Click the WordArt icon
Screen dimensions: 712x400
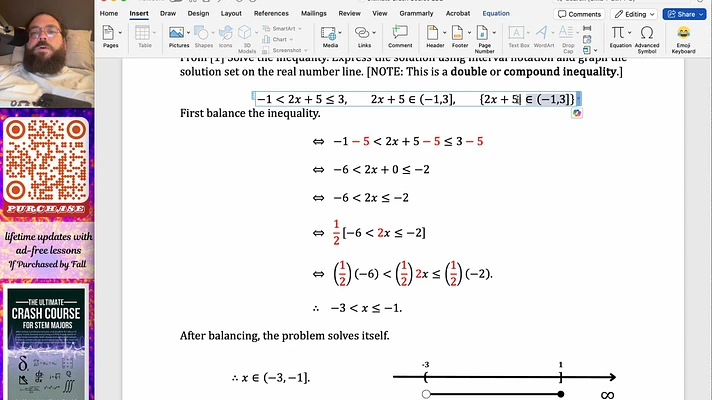541,33
